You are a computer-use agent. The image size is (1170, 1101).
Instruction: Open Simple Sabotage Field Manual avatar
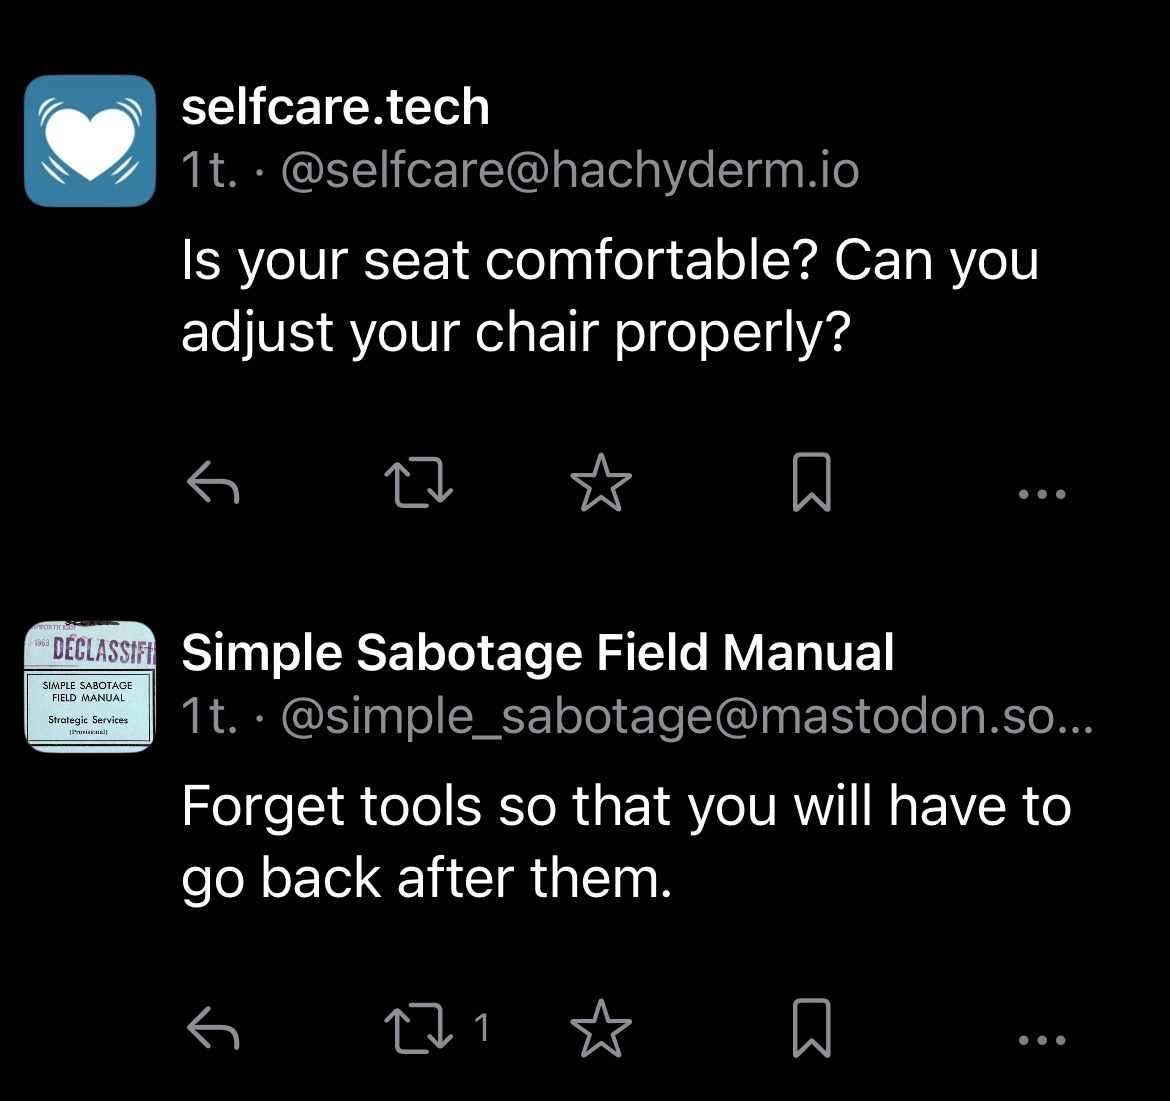pyautogui.click(x=90, y=686)
